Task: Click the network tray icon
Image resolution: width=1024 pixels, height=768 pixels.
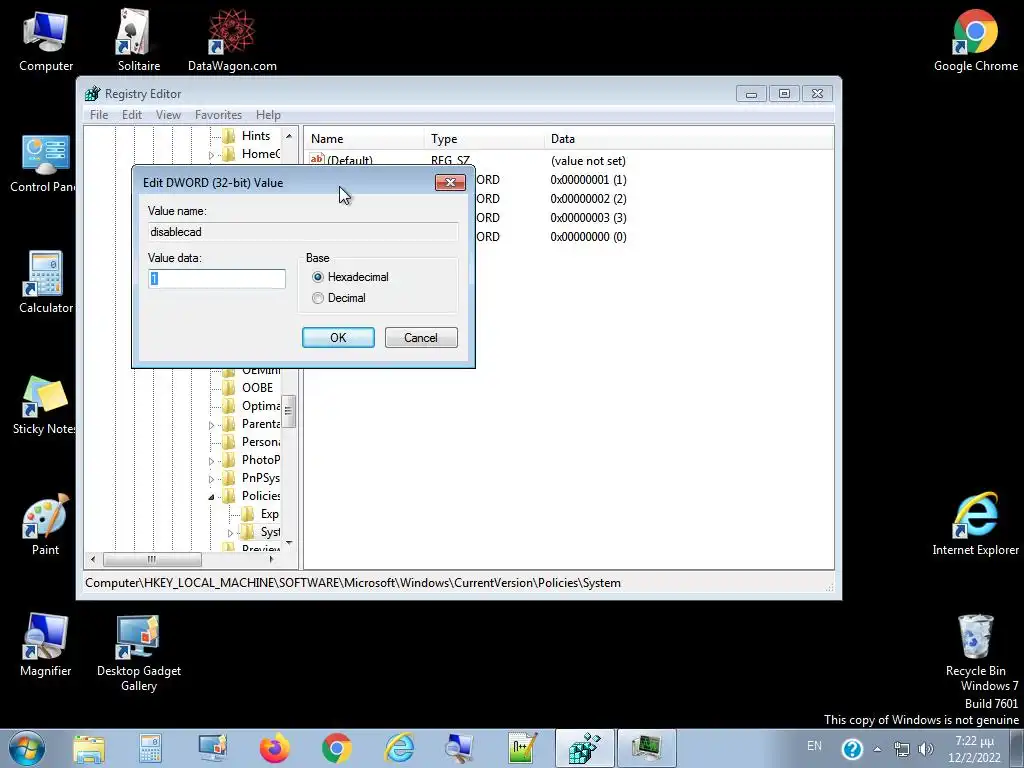Action: [x=901, y=748]
